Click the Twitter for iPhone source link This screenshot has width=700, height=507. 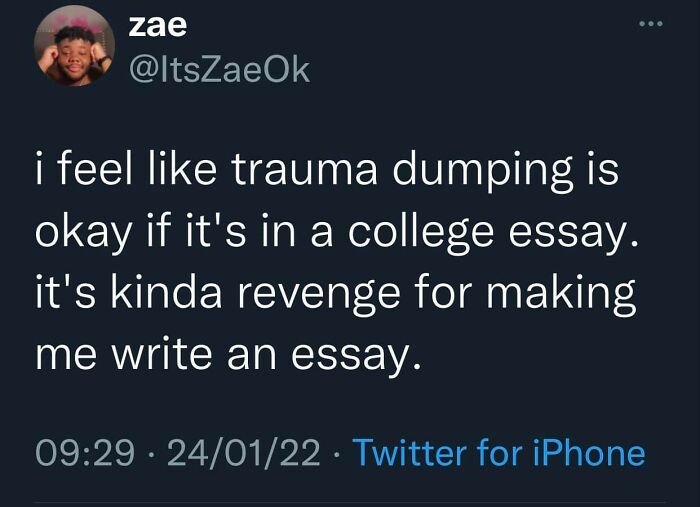499,453
